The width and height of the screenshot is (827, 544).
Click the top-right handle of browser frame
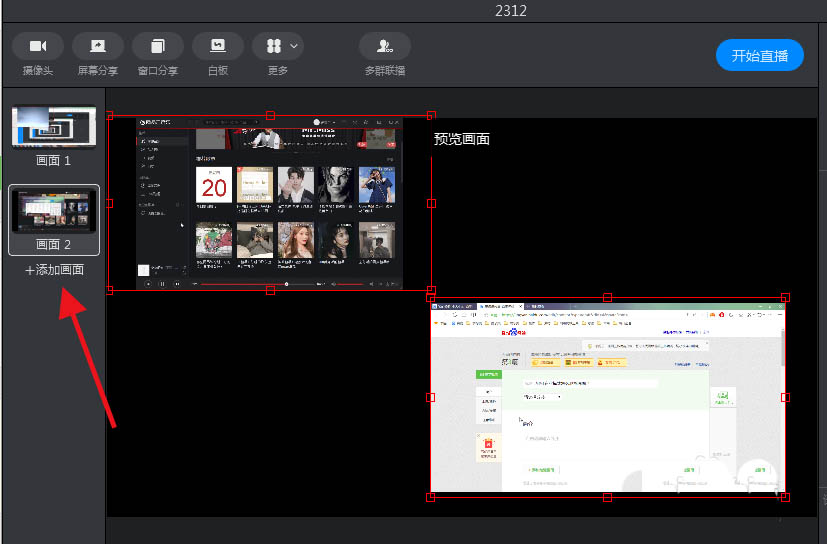point(785,298)
